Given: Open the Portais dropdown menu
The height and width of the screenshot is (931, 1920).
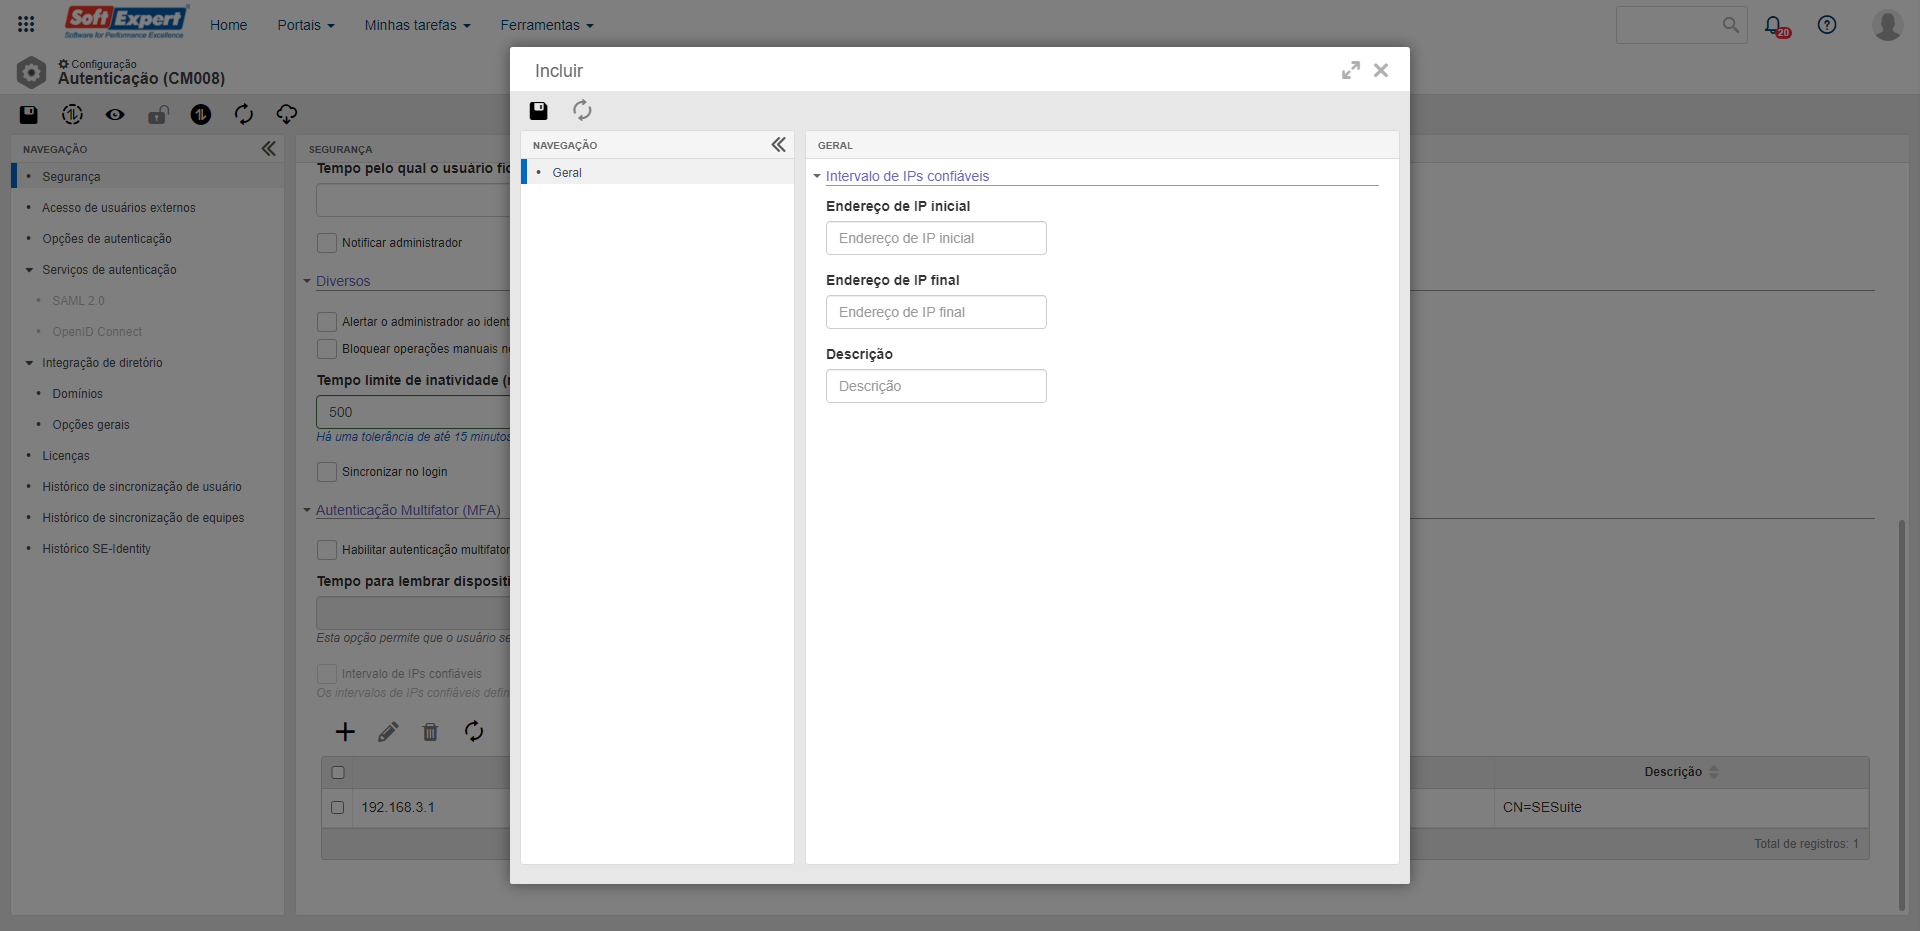Looking at the screenshot, I should (x=306, y=25).
